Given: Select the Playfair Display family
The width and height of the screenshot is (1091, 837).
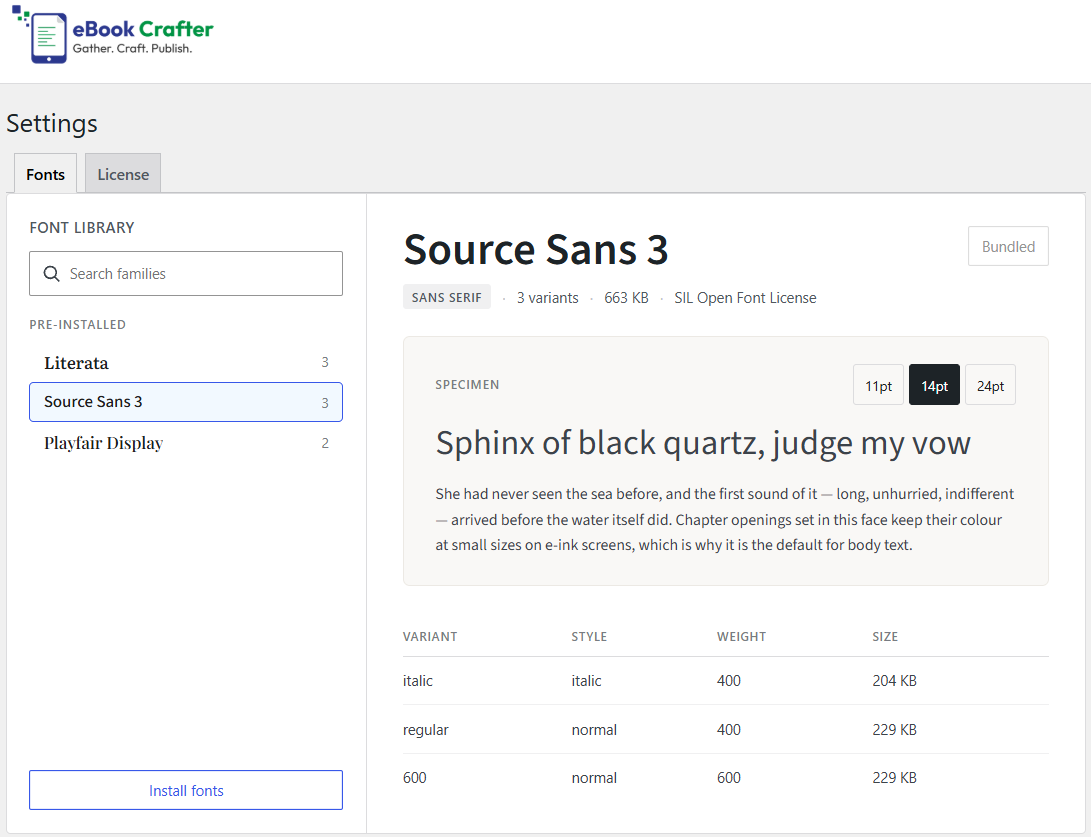Looking at the screenshot, I should [x=186, y=443].
